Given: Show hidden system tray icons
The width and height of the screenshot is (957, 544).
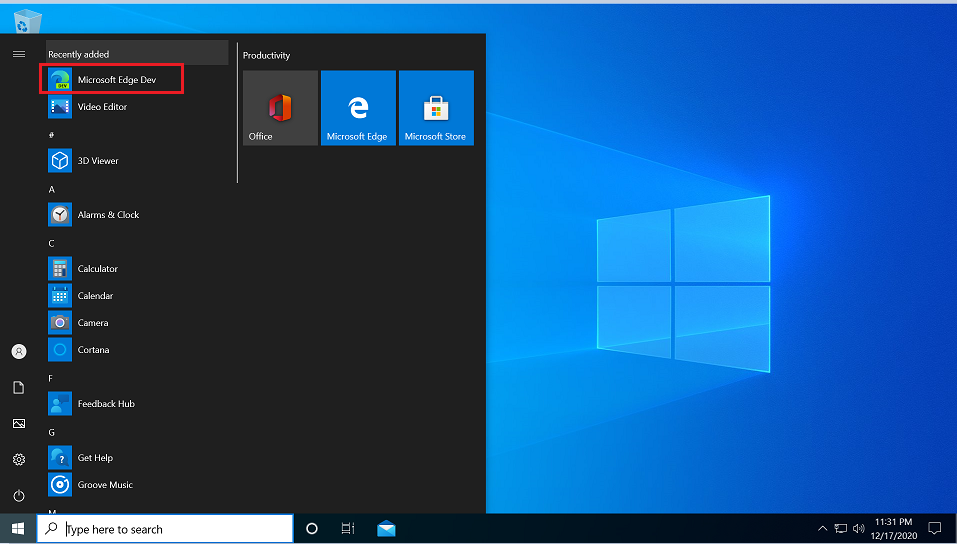Looking at the screenshot, I should pyautogui.click(x=823, y=529).
